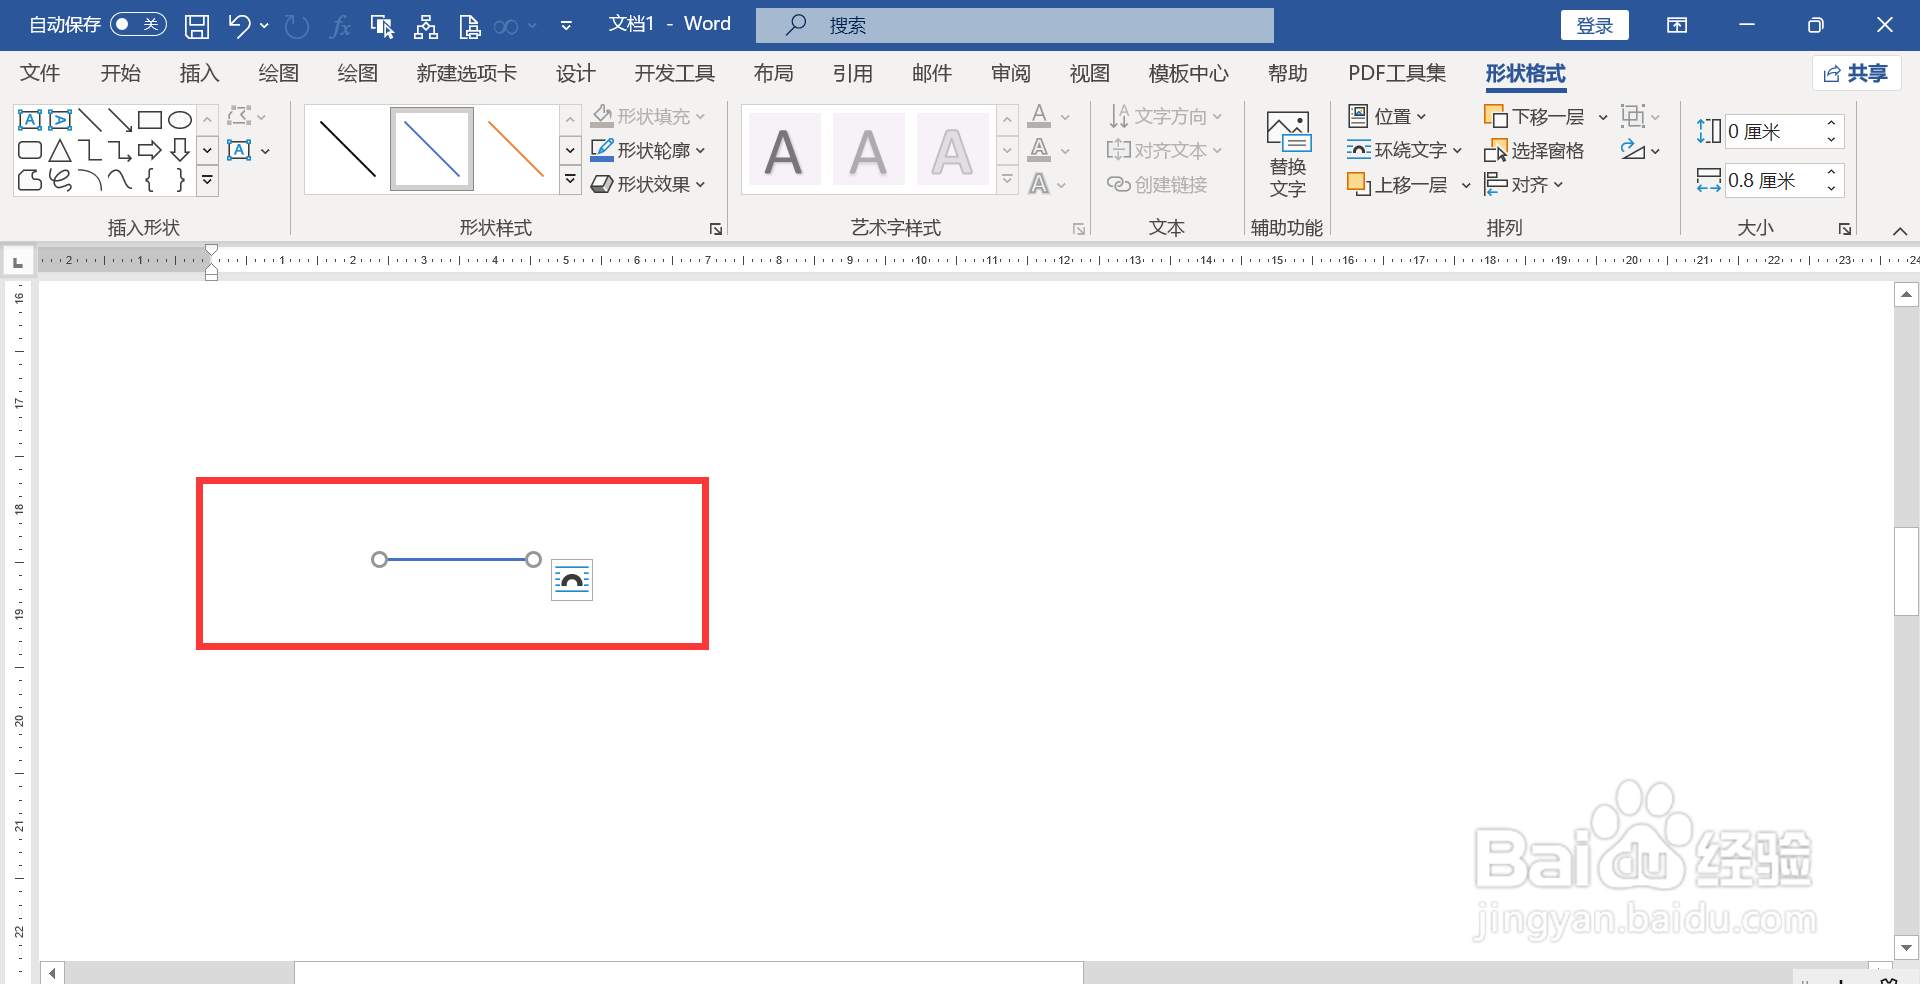Click the layout options icon beside line
Viewport: 1920px width, 984px height.
pos(572,580)
